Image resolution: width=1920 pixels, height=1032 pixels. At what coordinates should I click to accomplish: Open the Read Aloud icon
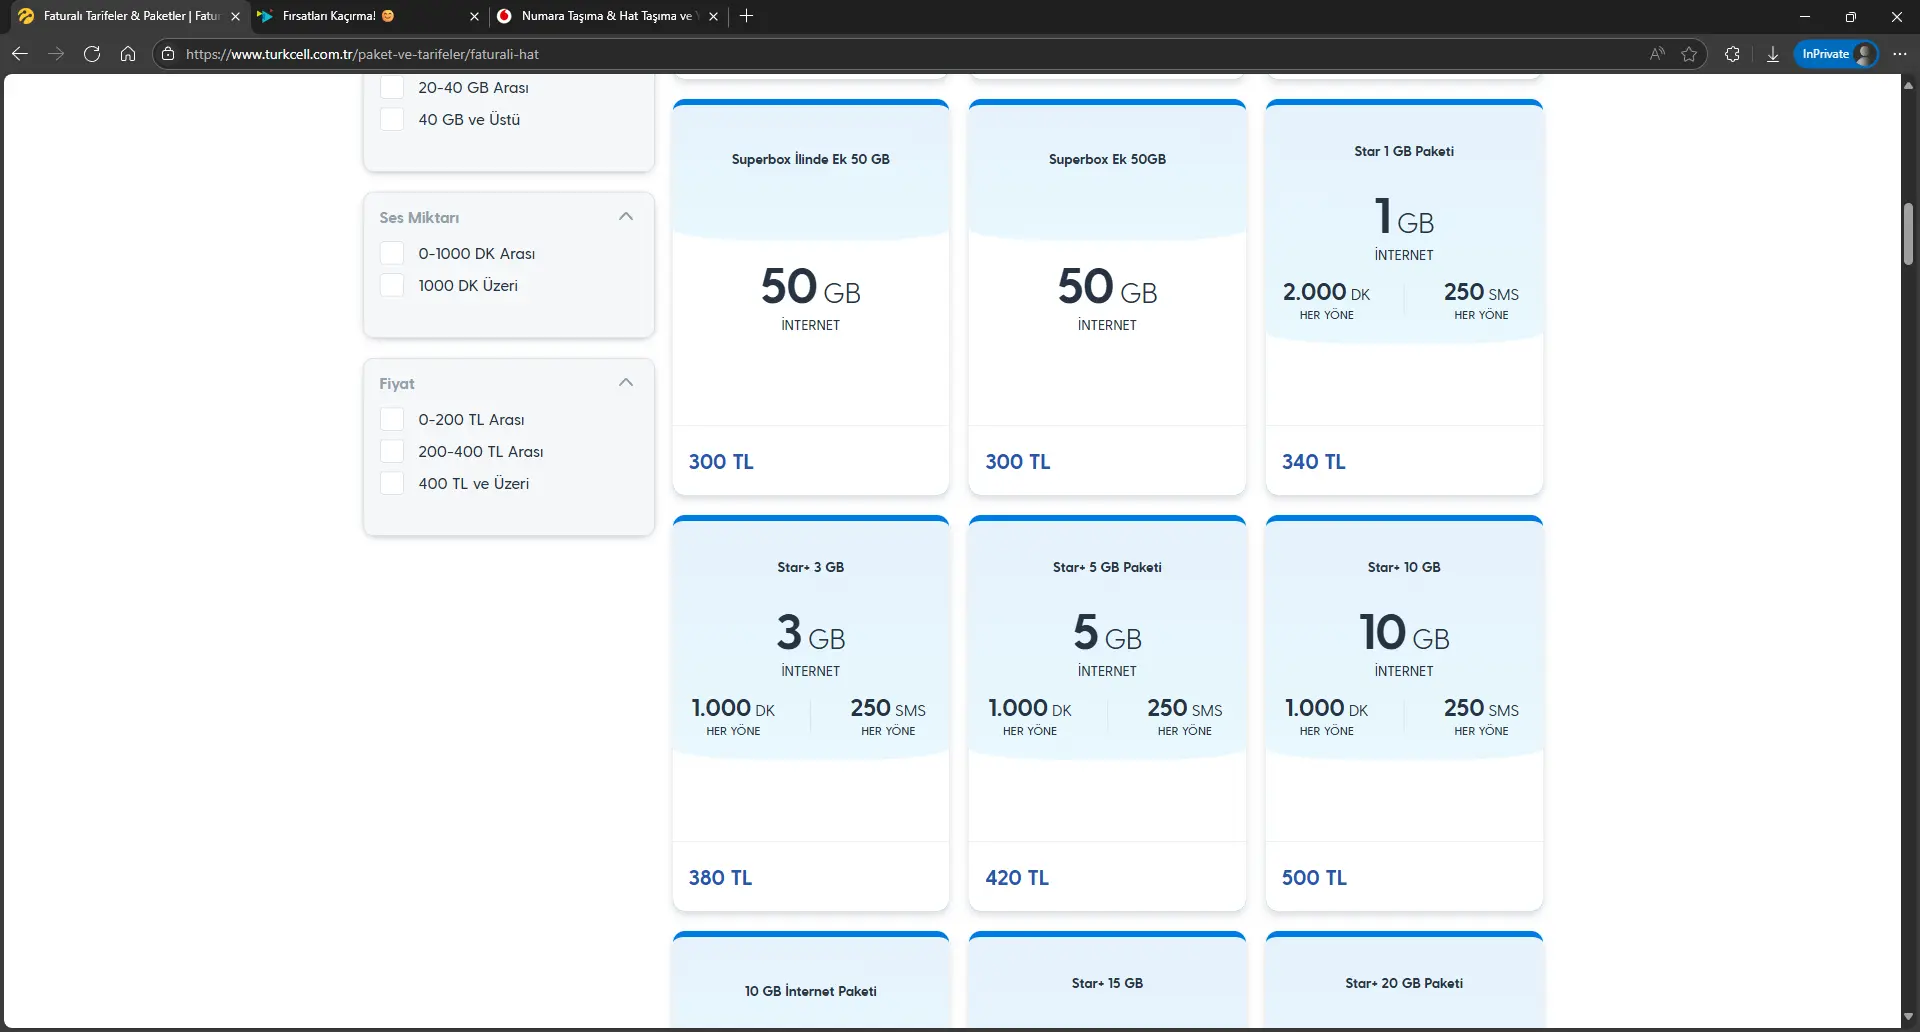1657,54
